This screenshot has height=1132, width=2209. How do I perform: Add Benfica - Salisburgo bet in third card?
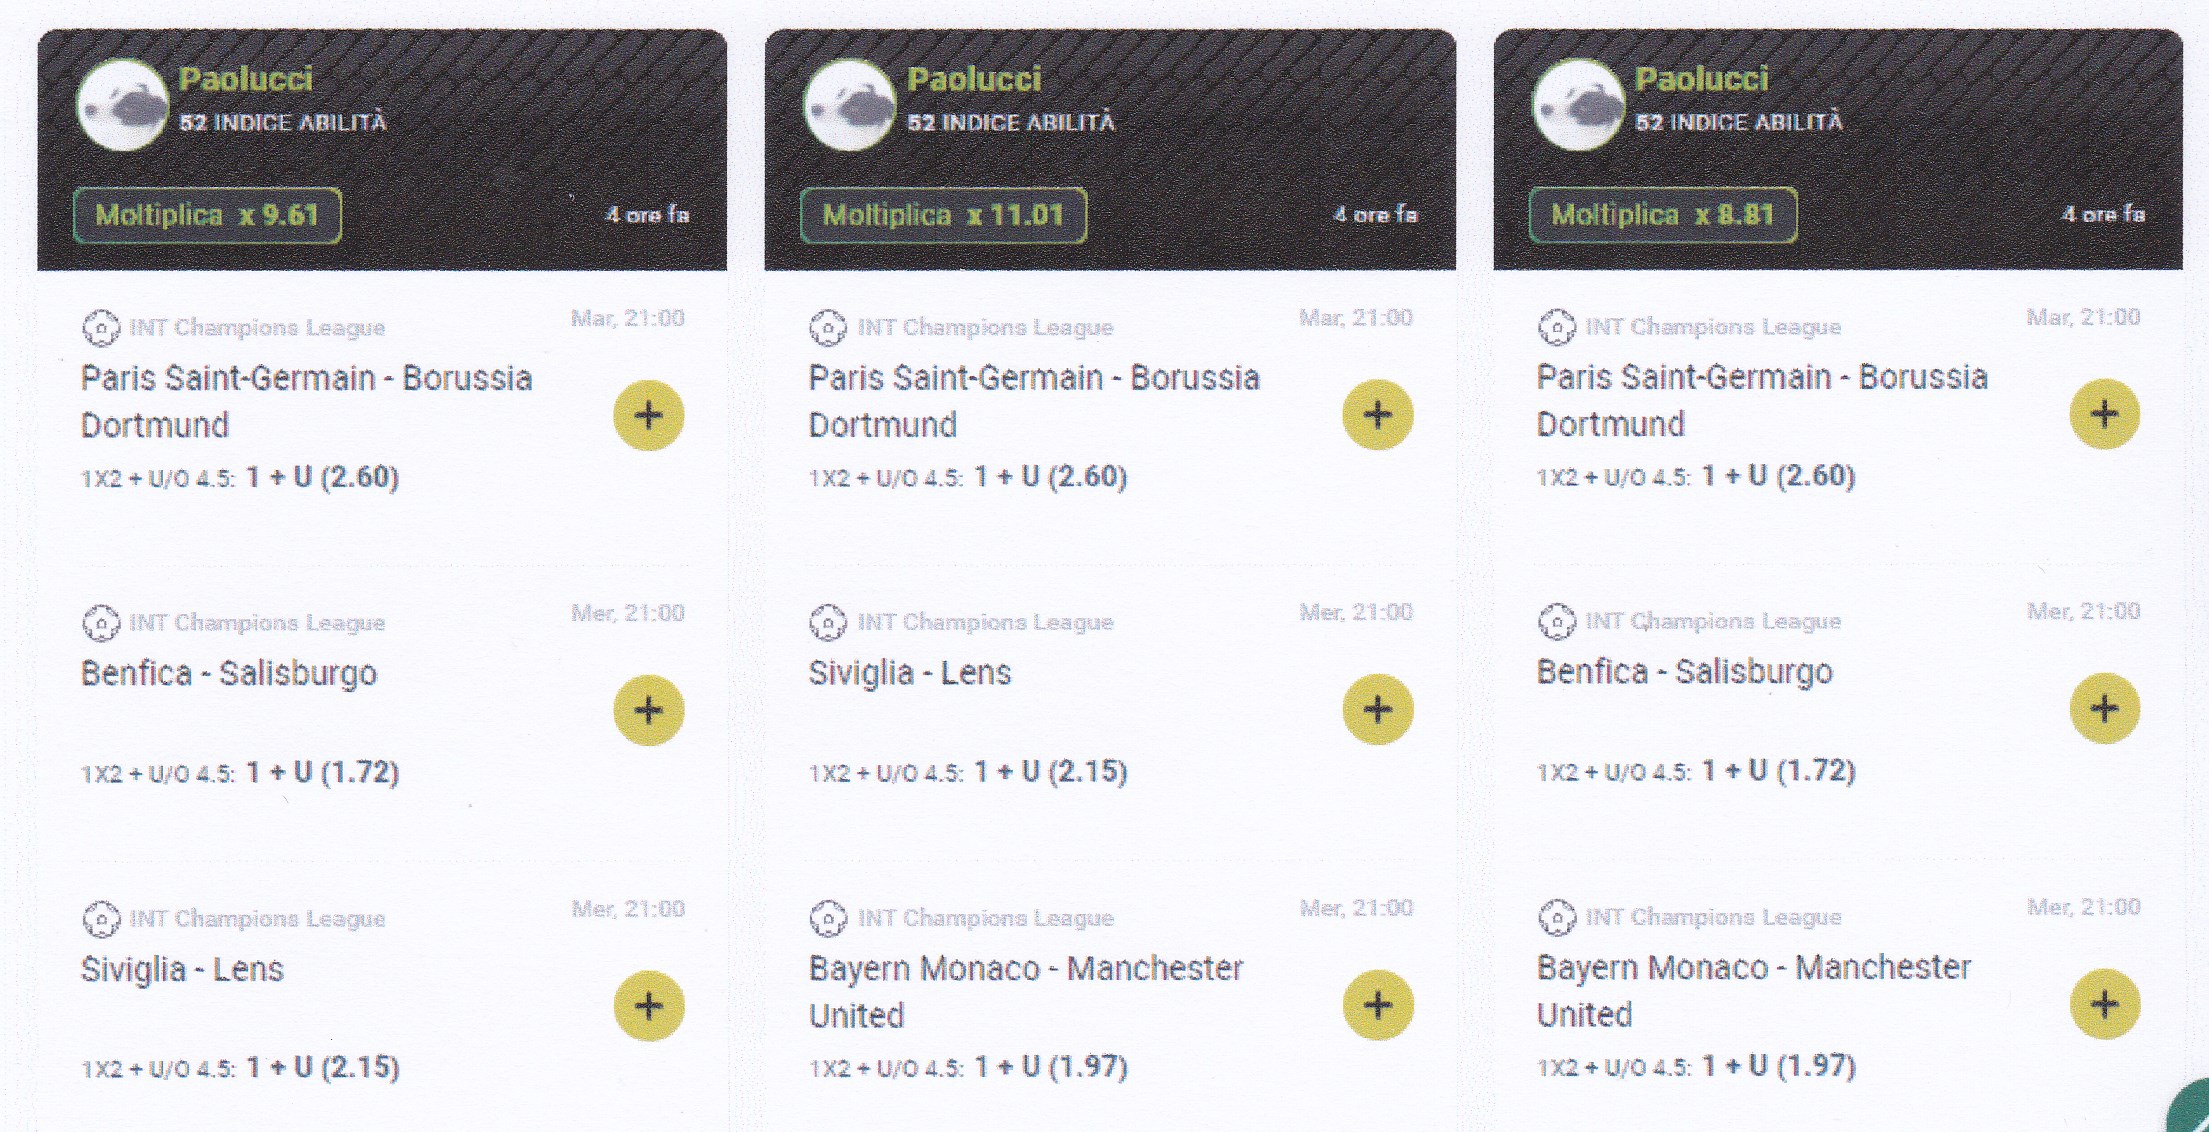[x=2105, y=708]
